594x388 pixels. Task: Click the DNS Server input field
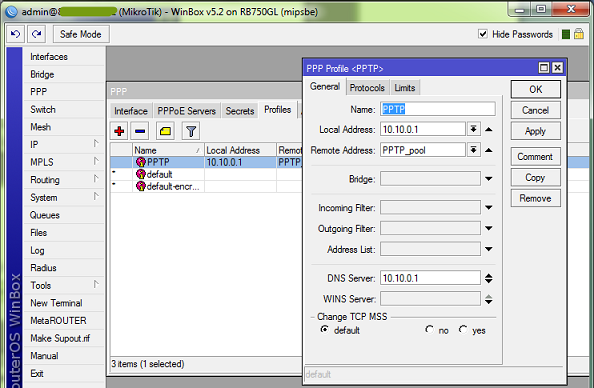click(430, 278)
